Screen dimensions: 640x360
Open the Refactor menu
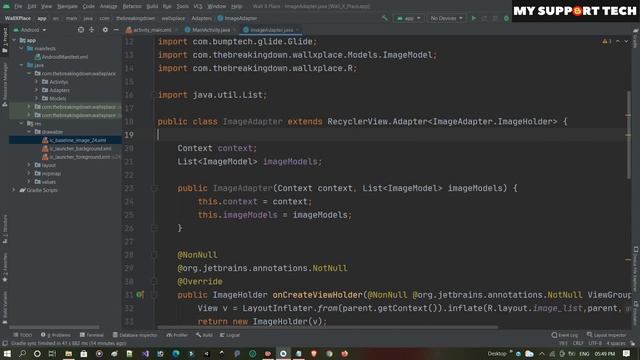click(132, 7)
